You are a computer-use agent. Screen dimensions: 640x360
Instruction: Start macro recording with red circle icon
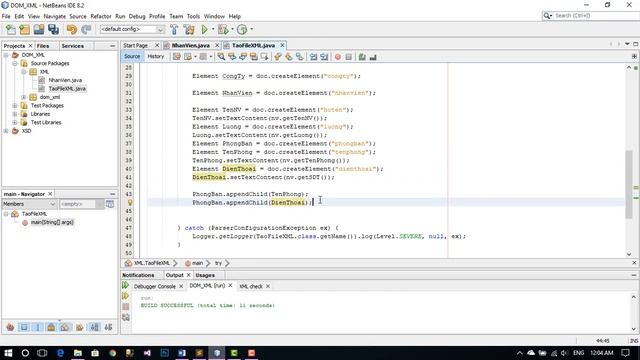pyautogui.click(x=338, y=57)
